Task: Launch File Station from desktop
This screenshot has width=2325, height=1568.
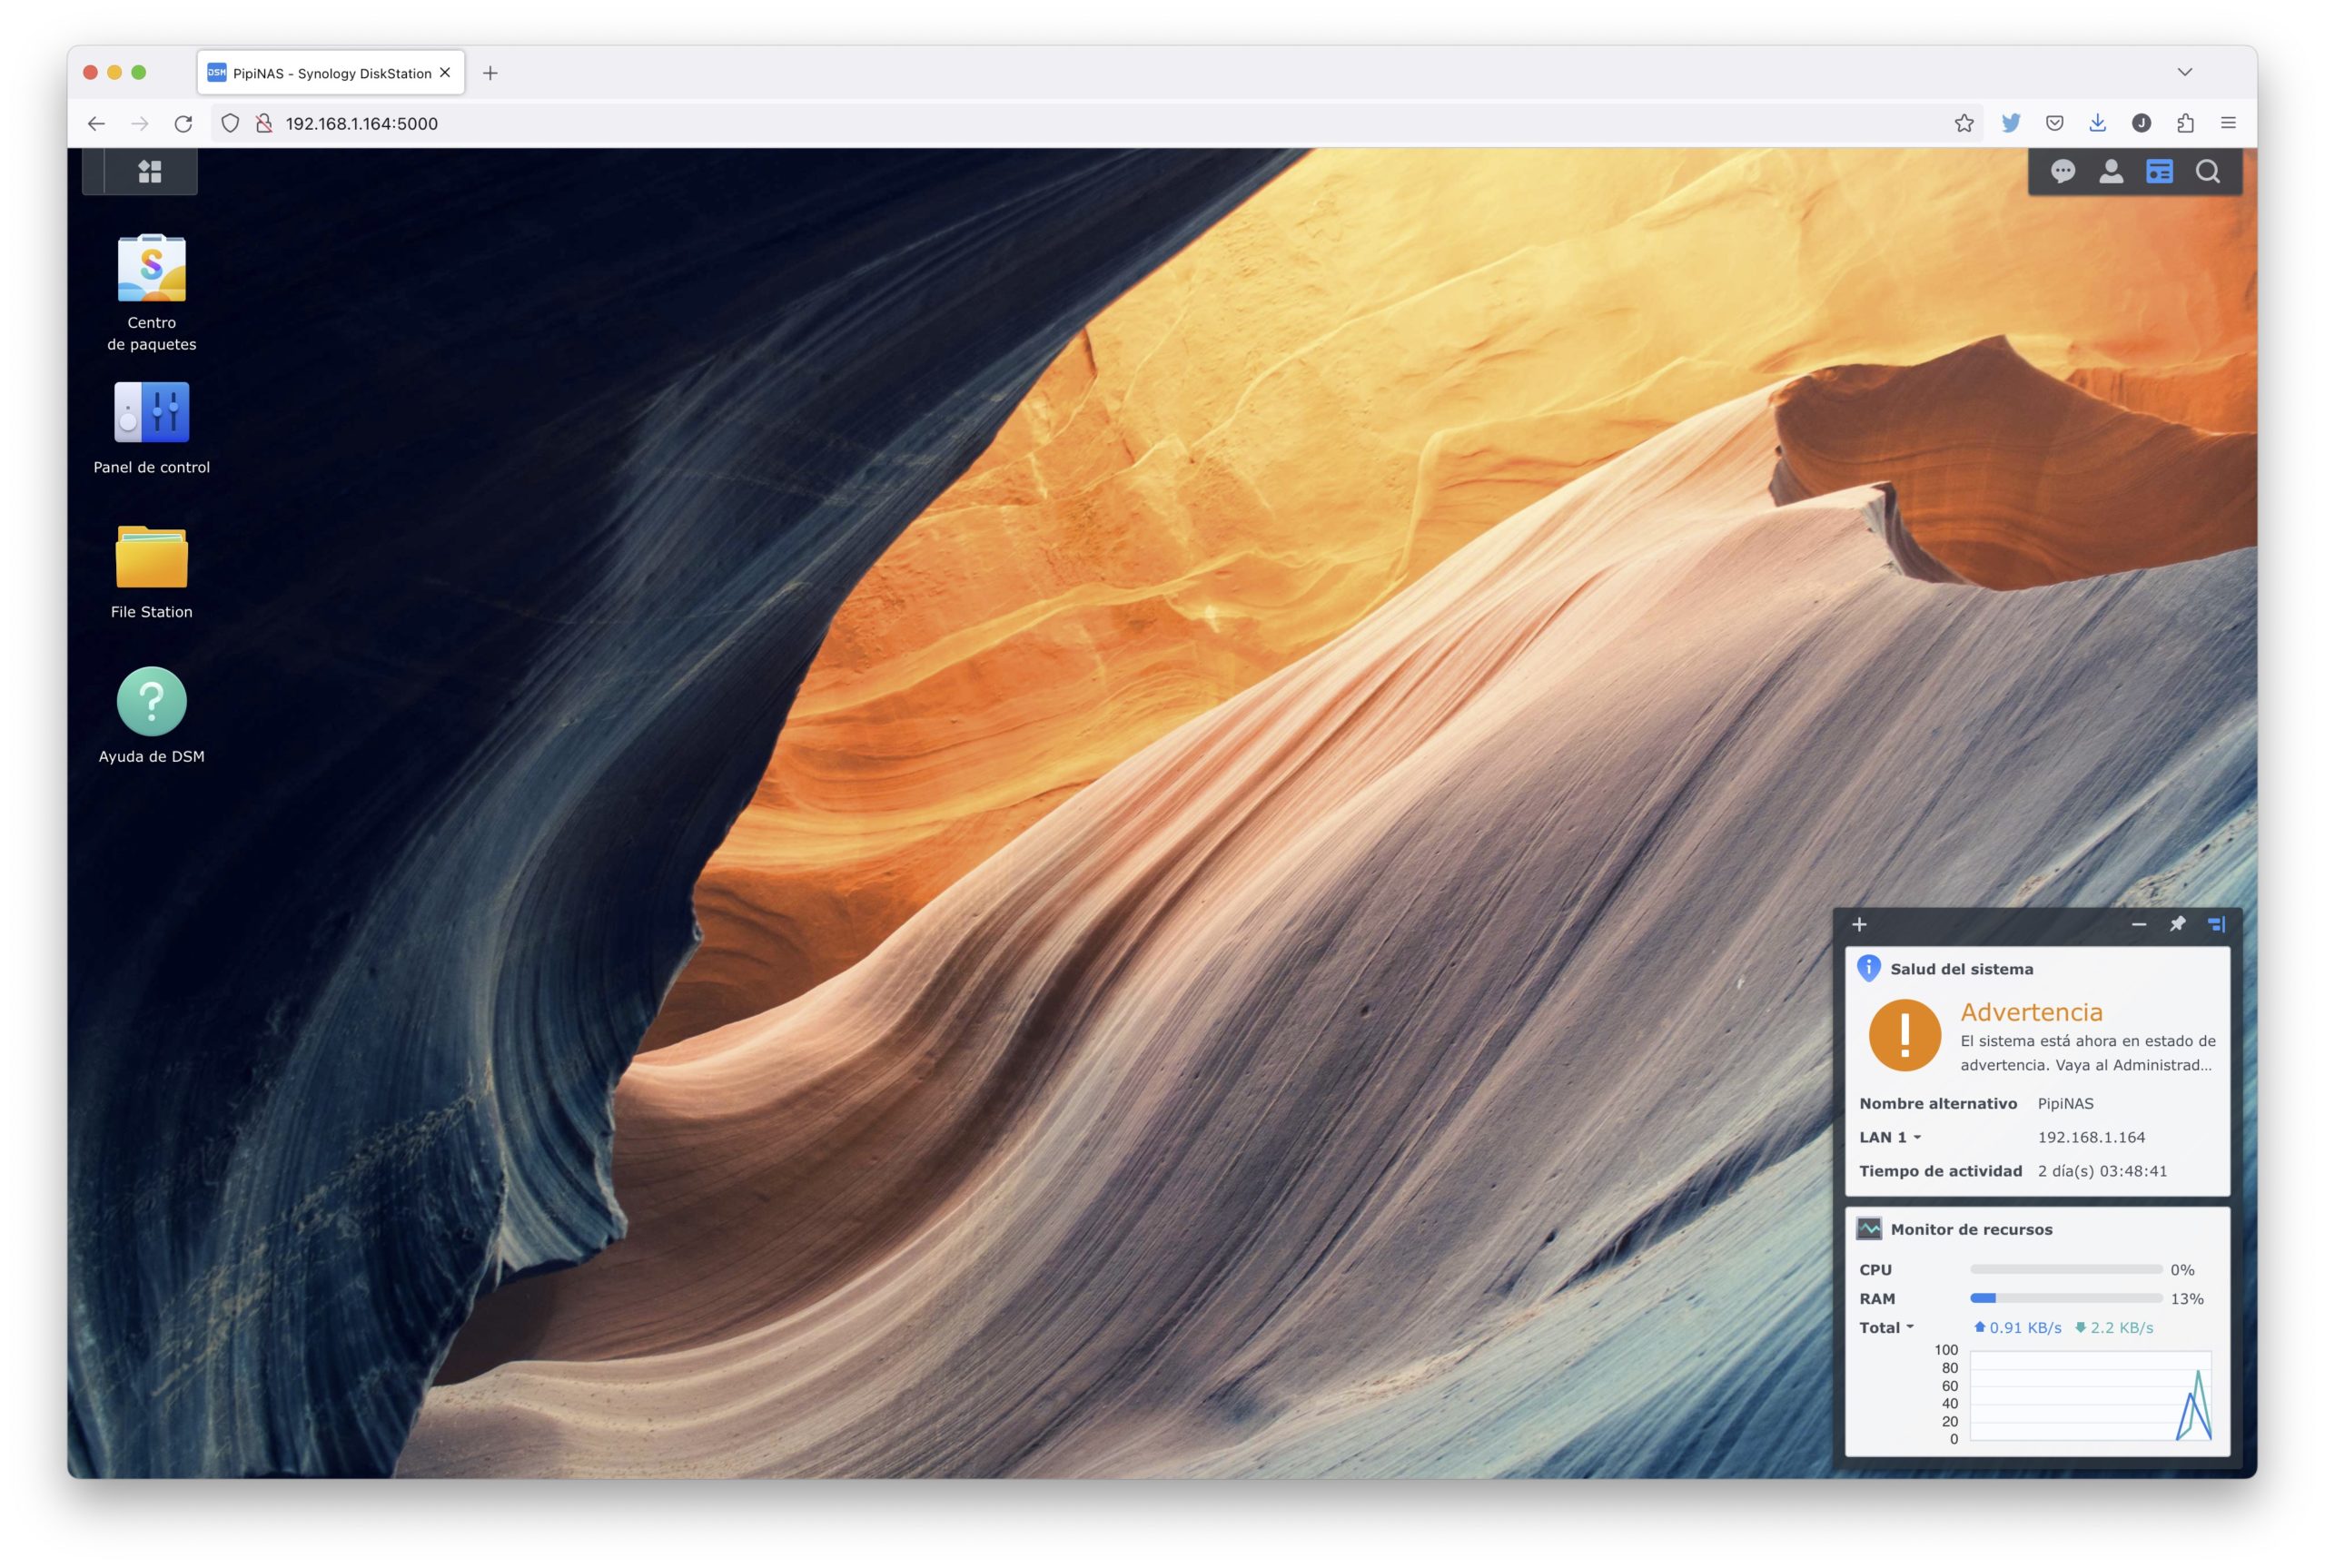Action: (x=151, y=557)
